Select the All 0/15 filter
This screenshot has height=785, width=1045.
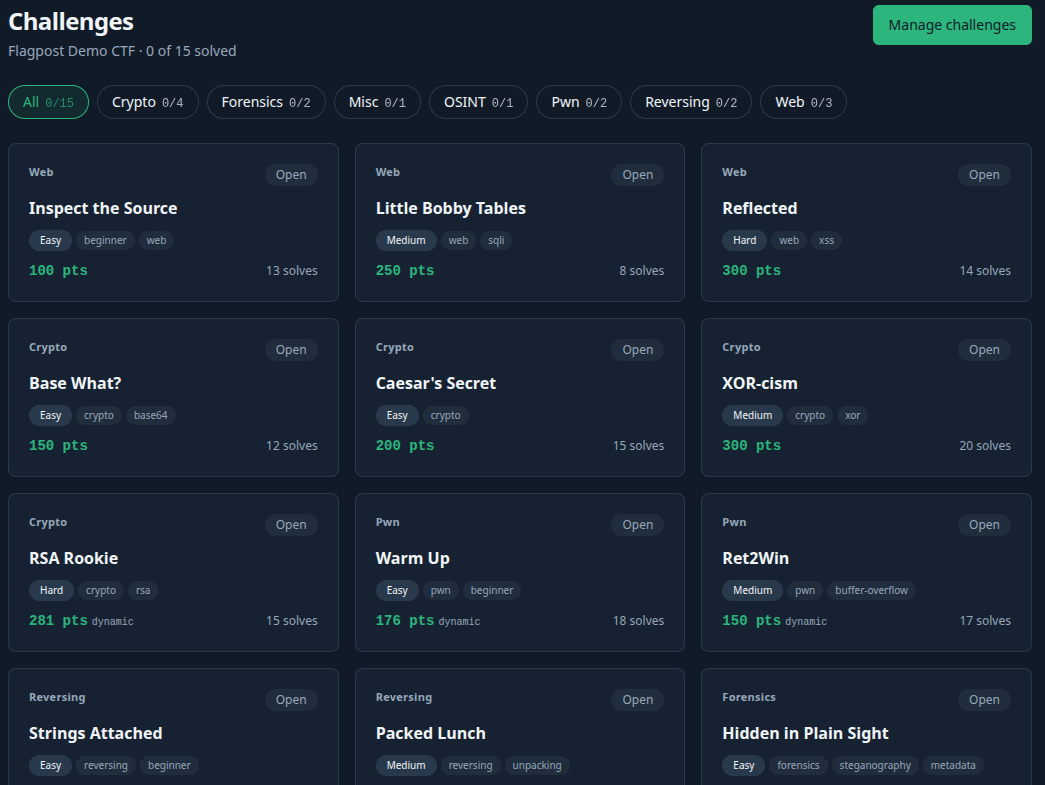pos(48,102)
